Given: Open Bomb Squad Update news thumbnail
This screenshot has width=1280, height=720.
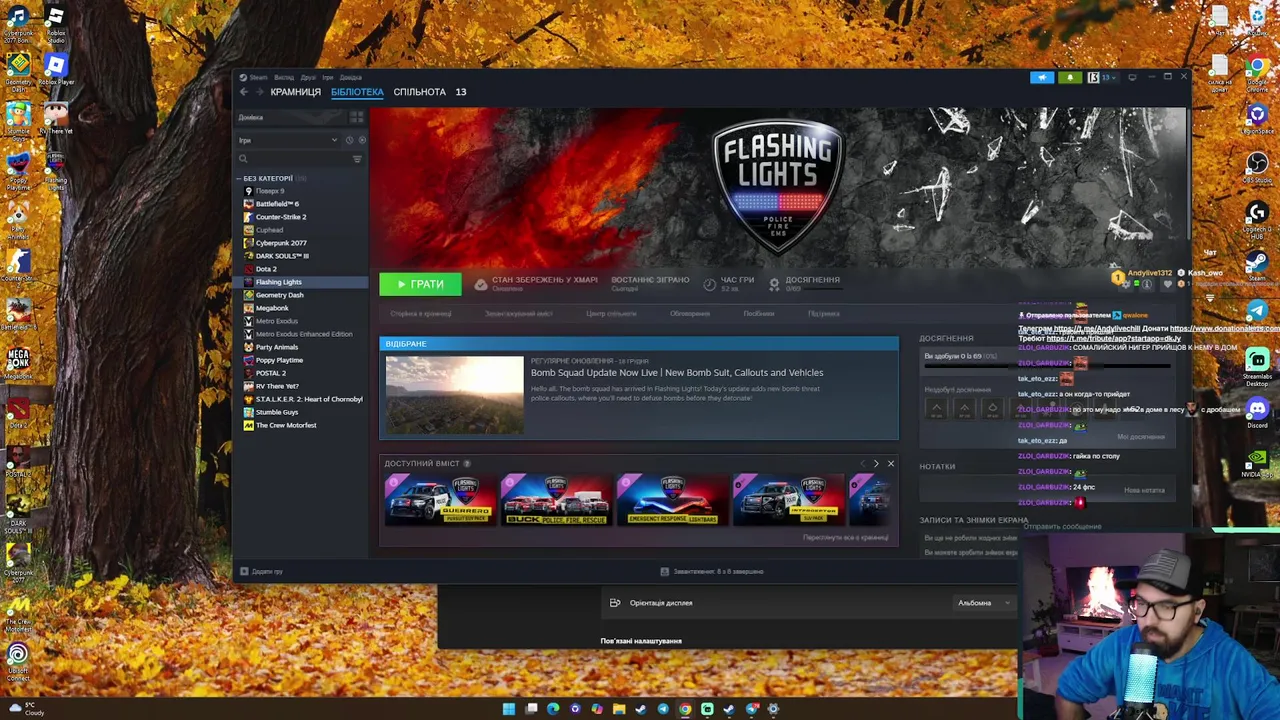Looking at the screenshot, I should click(x=454, y=395).
